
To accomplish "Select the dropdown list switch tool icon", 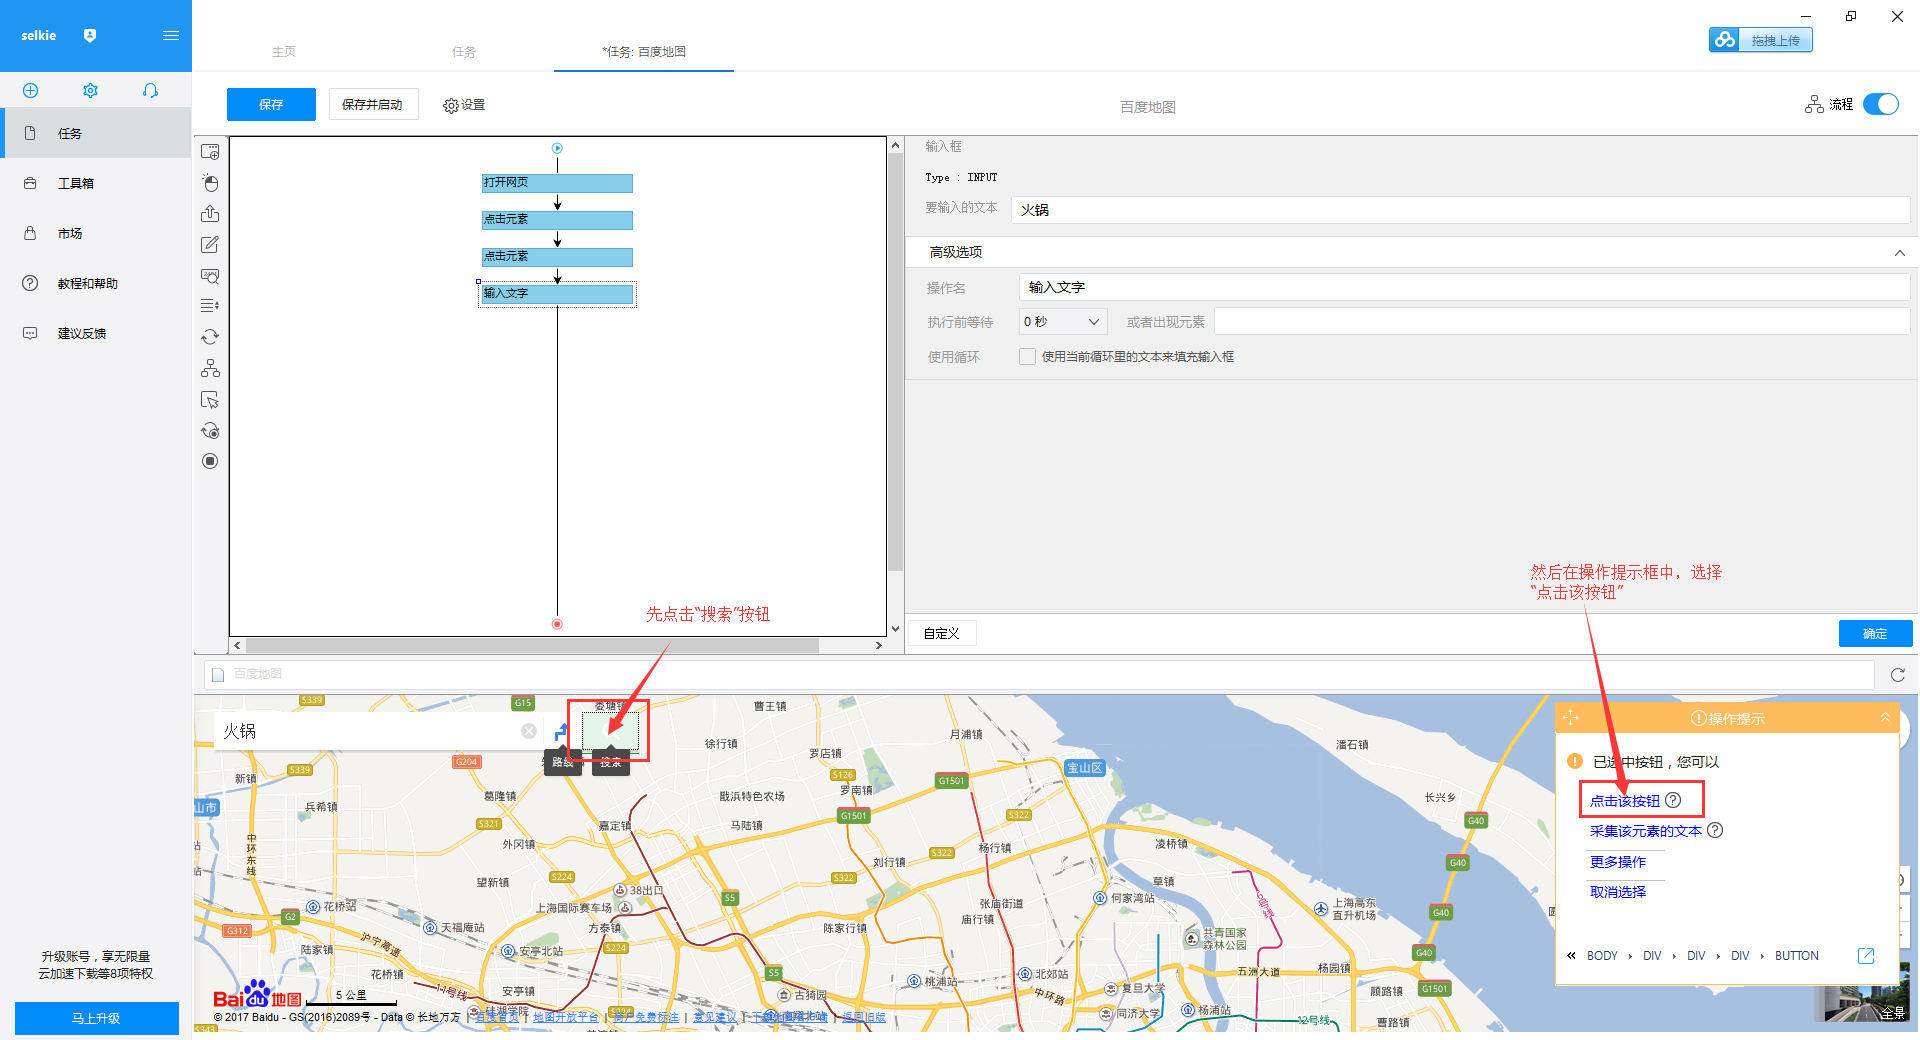I will click(210, 306).
